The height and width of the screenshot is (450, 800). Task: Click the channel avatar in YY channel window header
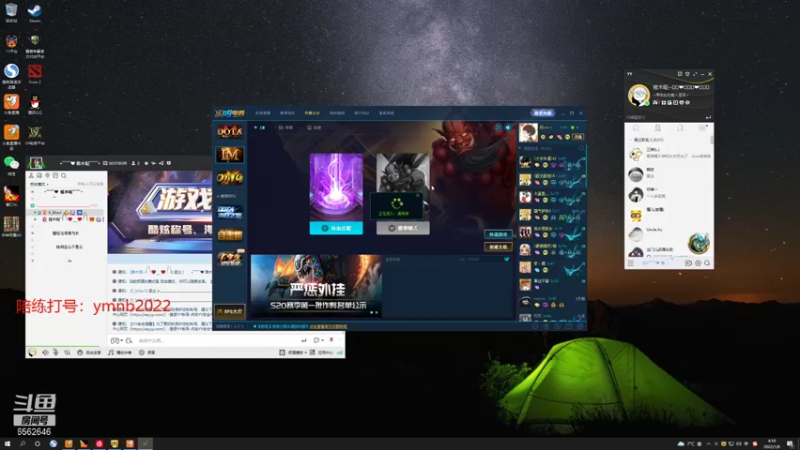[x=36, y=163]
